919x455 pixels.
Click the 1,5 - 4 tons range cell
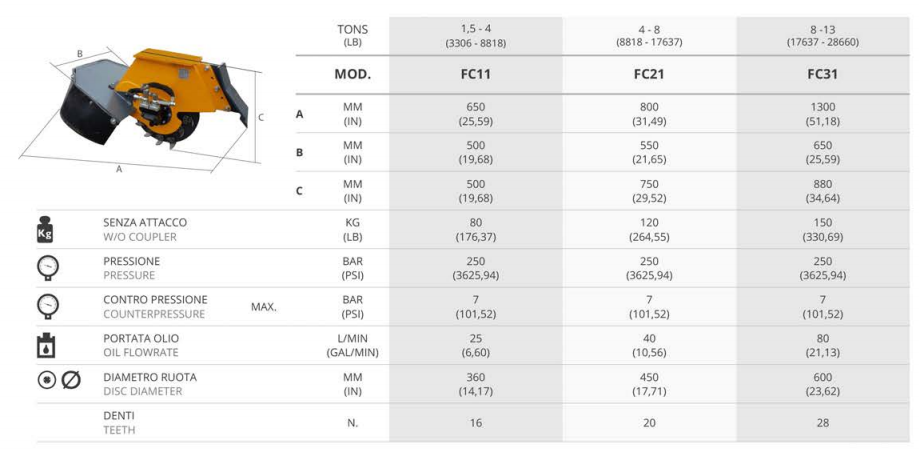pos(476,36)
